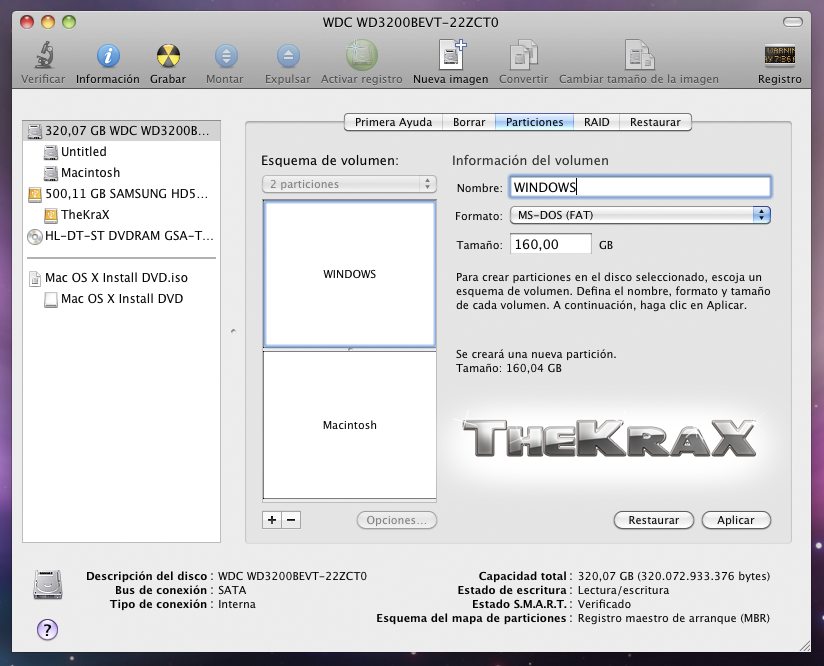Click the Grabar burn icon
Screen dimensions: 824x666
click(168, 56)
